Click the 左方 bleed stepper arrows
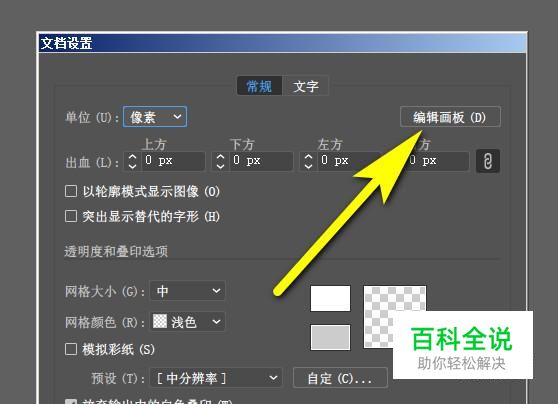The height and width of the screenshot is (404, 558). [308, 161]
